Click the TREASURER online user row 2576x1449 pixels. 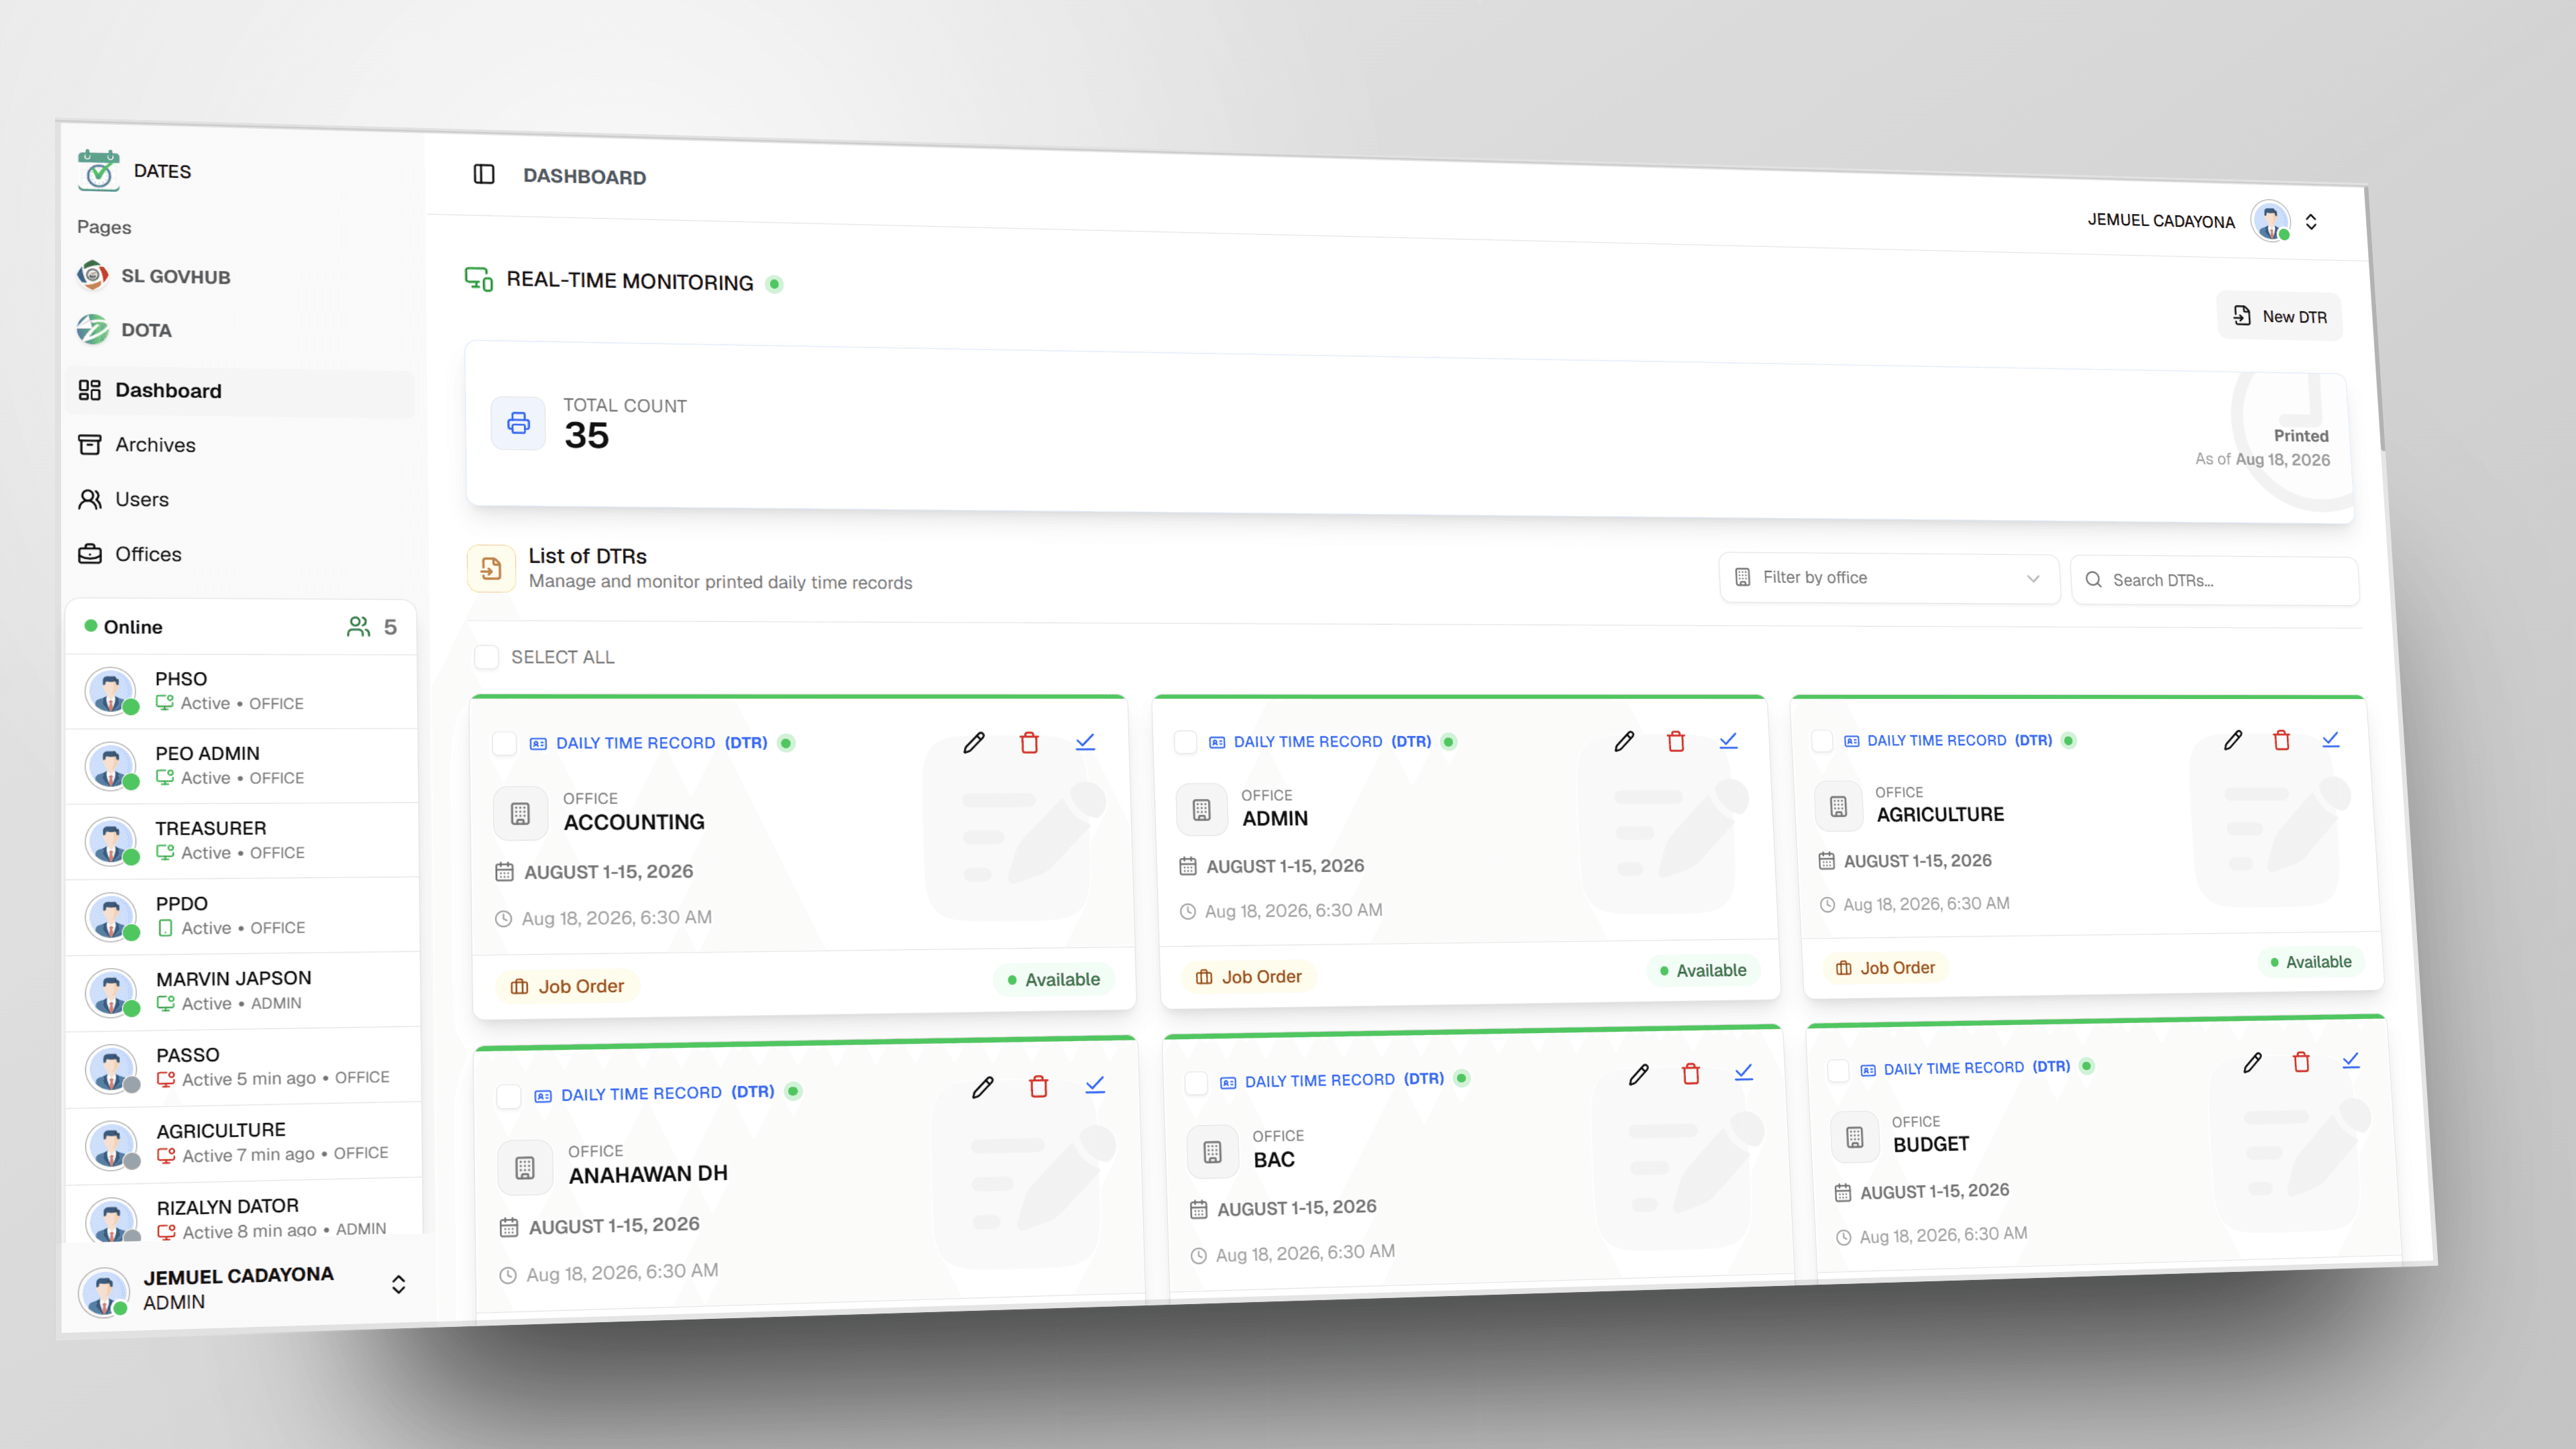coord(242,840)
